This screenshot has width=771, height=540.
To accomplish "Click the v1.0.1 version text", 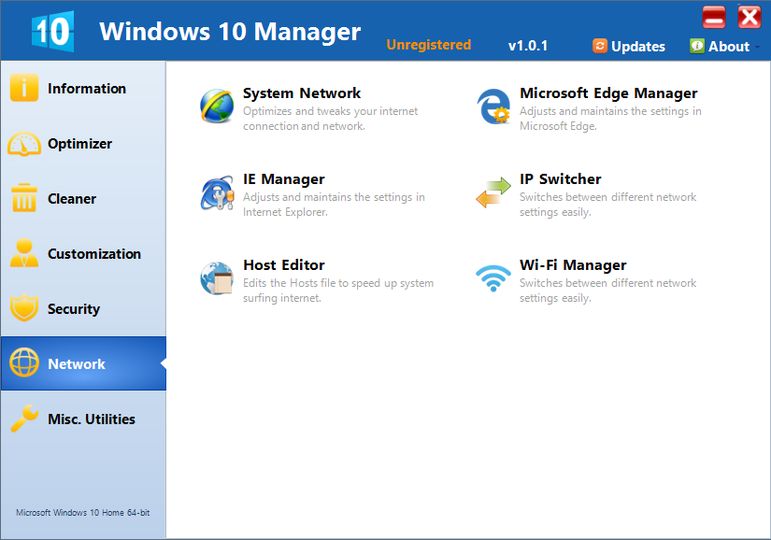I will pos(528,46).
